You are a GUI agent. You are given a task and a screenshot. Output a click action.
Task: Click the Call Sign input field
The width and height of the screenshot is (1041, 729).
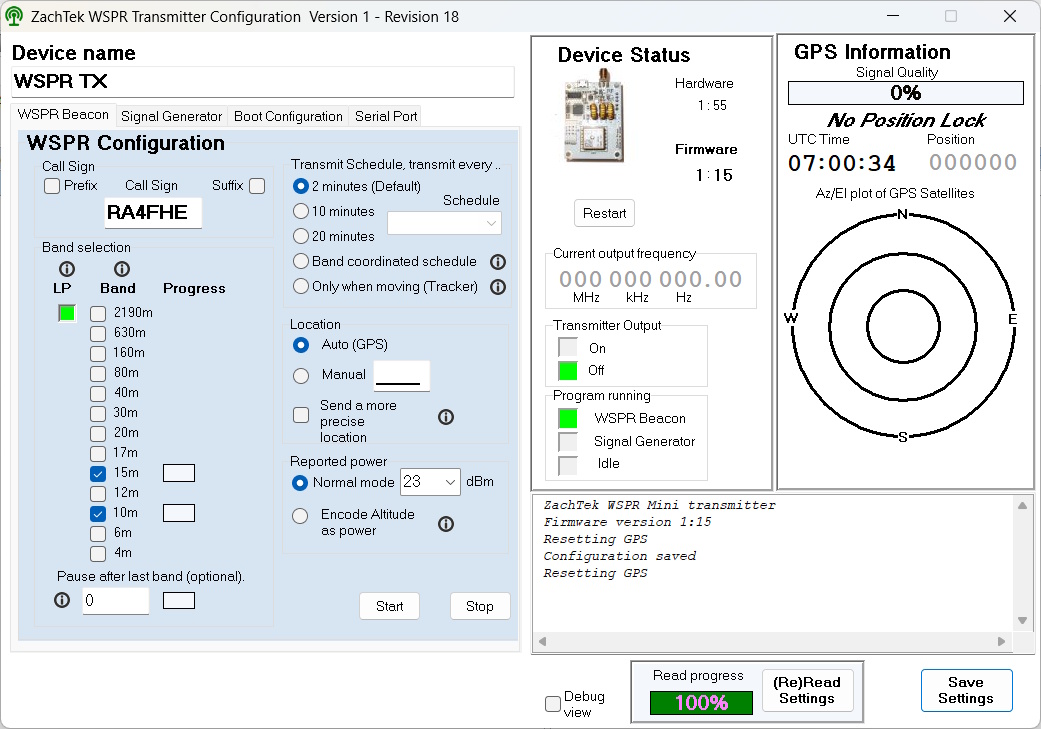(x=153, y=212)
